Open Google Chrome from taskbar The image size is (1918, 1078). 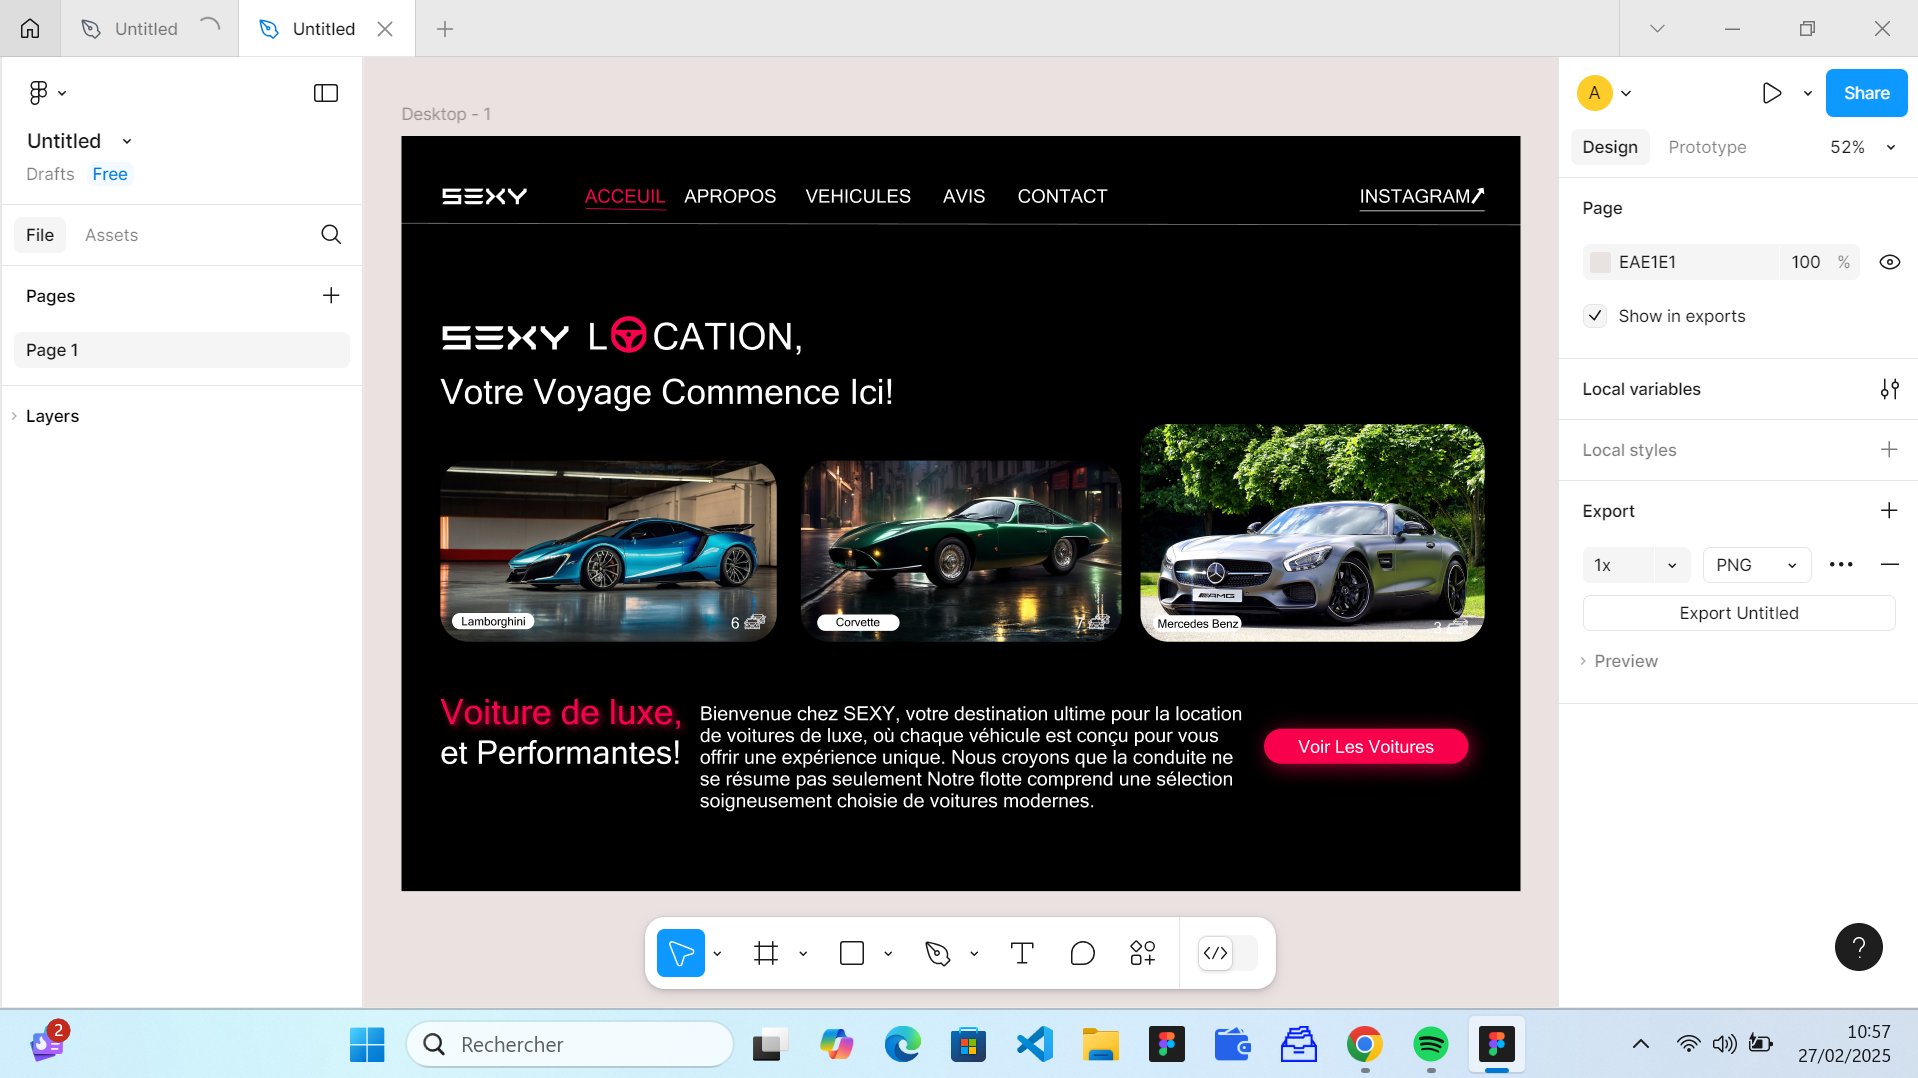(1364, 1044)
